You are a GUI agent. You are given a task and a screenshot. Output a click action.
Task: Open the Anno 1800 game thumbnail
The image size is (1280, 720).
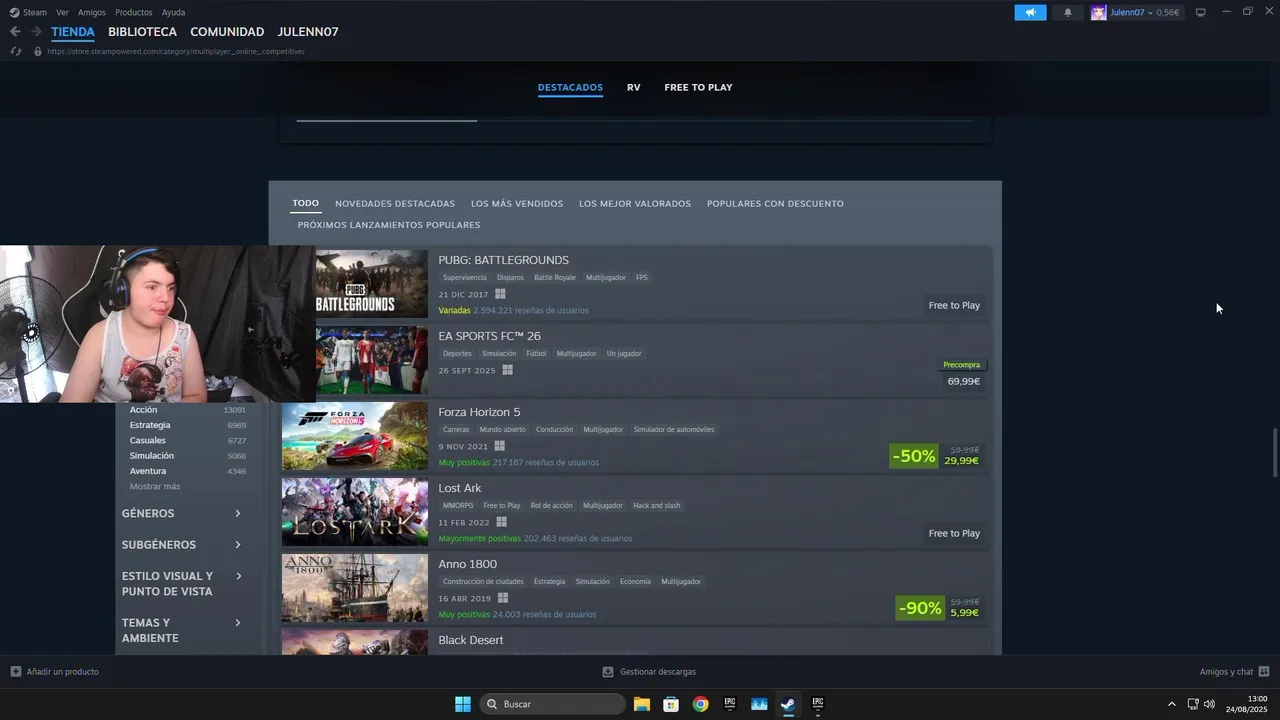click(355, 588)
